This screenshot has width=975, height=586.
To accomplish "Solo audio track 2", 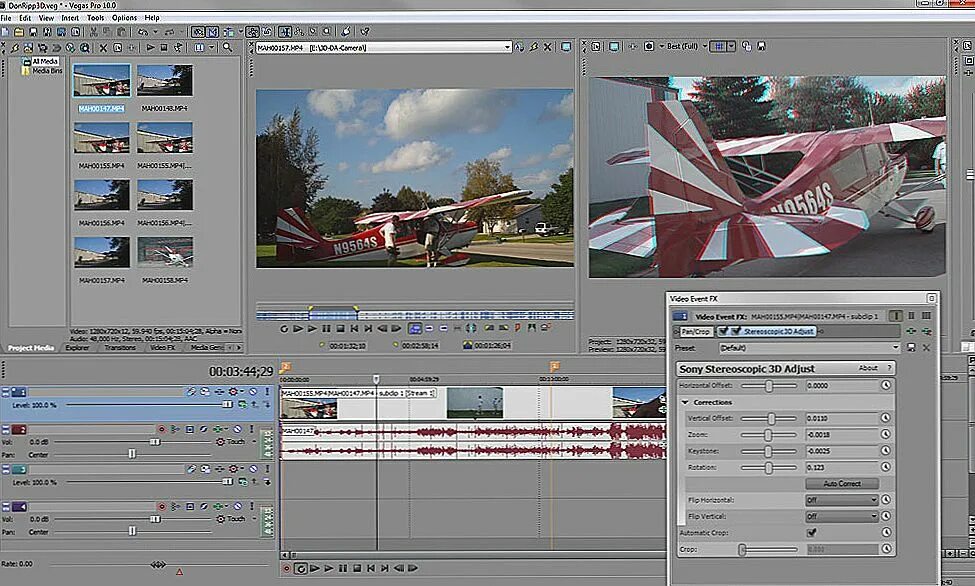I will (251, 429).
